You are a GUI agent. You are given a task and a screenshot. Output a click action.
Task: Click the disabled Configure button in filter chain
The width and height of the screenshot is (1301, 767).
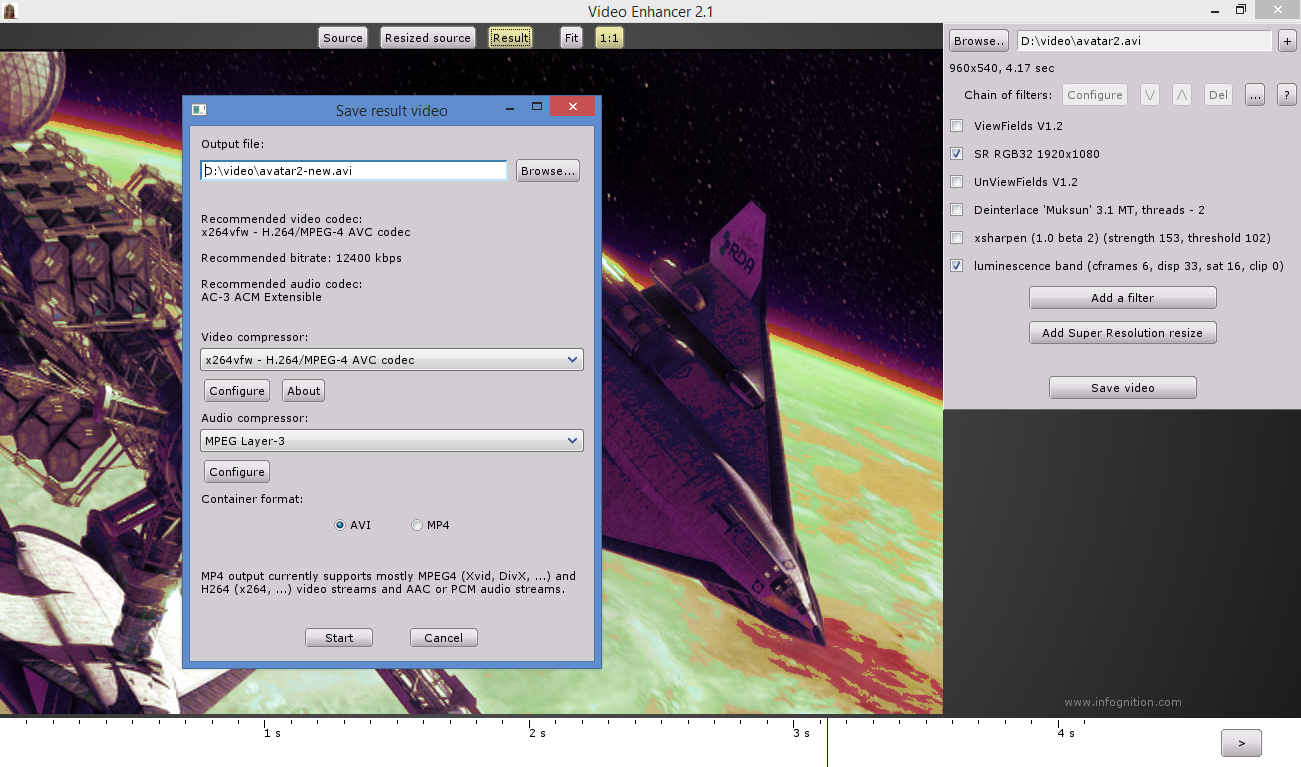(x=1095, y=95)
